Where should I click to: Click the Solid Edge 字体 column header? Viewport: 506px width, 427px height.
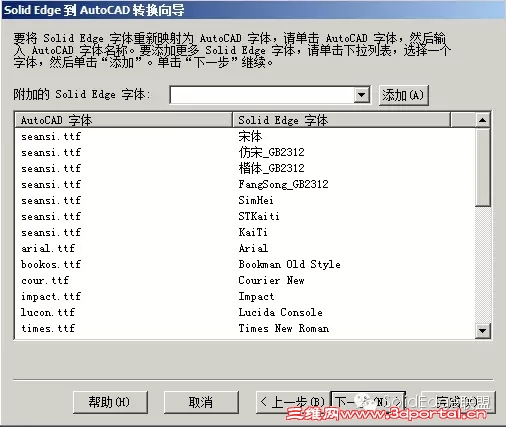click(341, 120)
